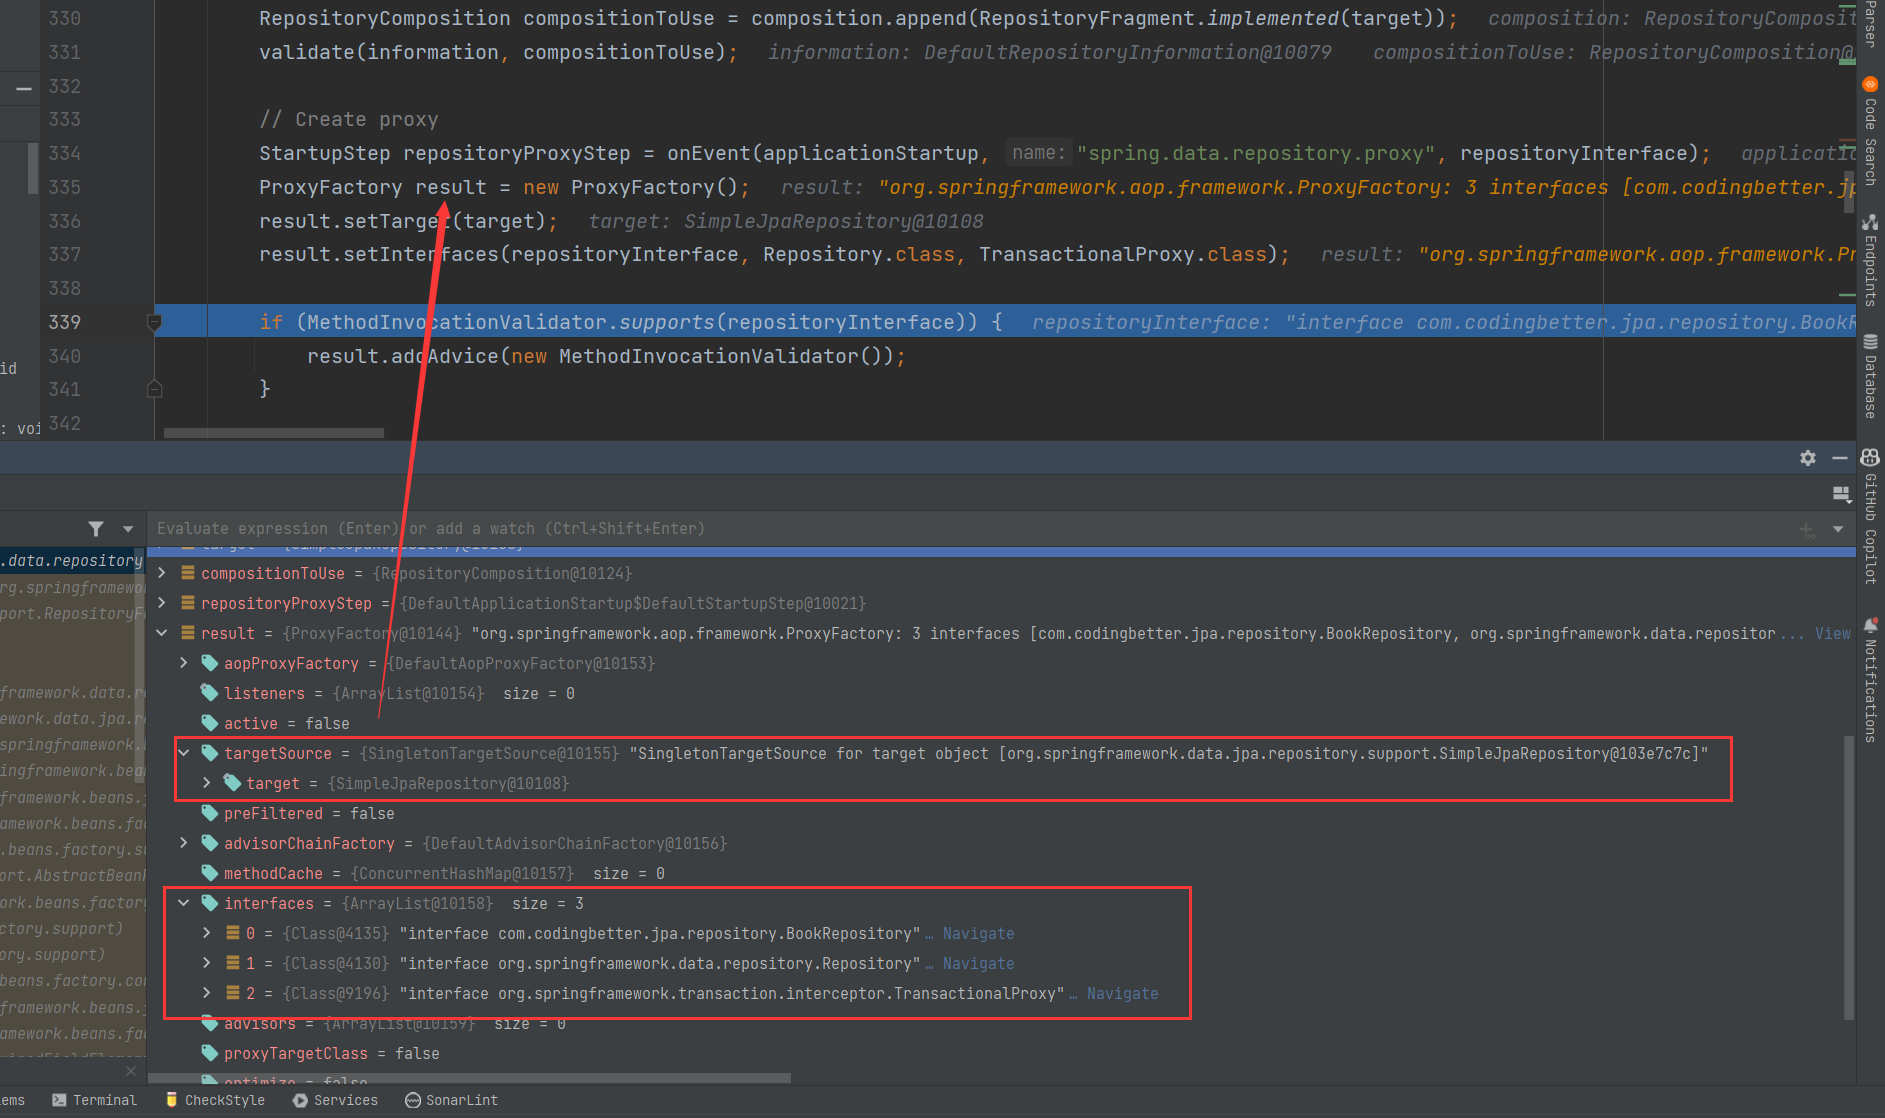This screenshot has width=1885, height=1118.
Task: Open debugger settings gear
Action: coord(1808,458)
